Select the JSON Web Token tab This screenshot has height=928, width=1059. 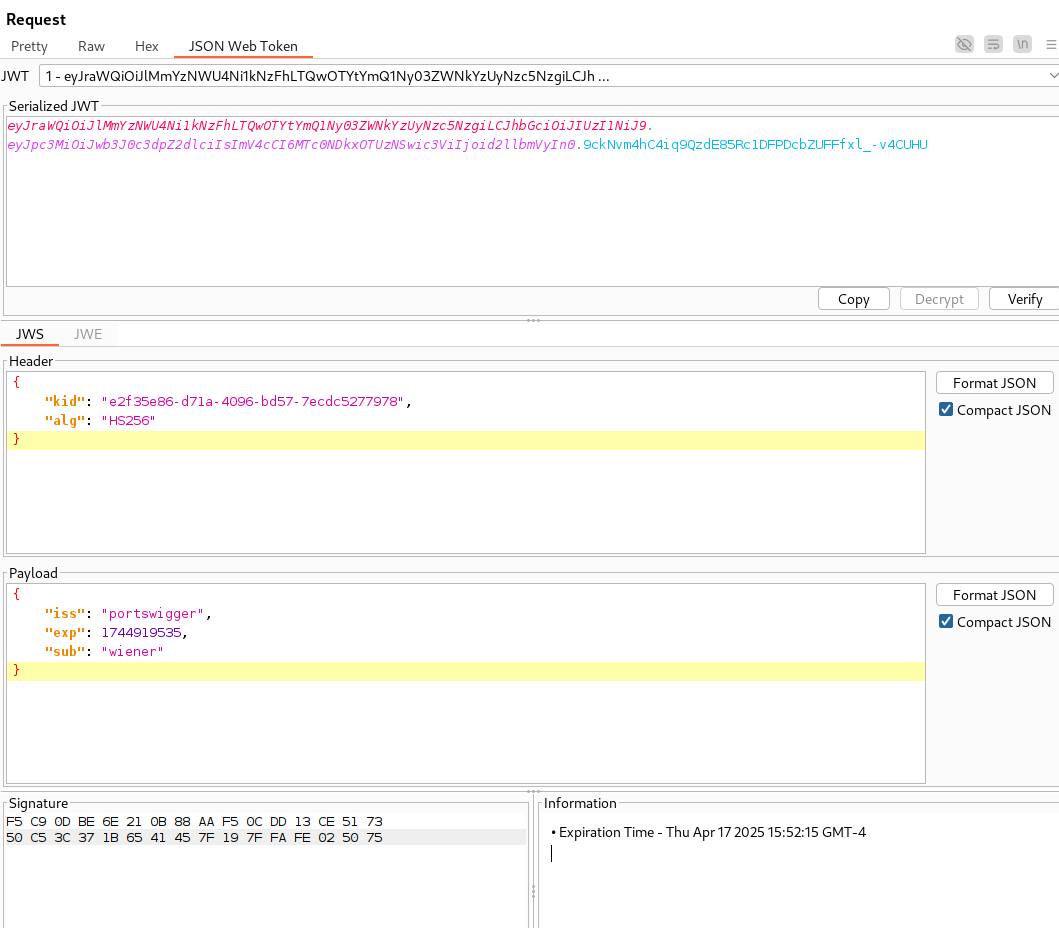coord(243,46)
